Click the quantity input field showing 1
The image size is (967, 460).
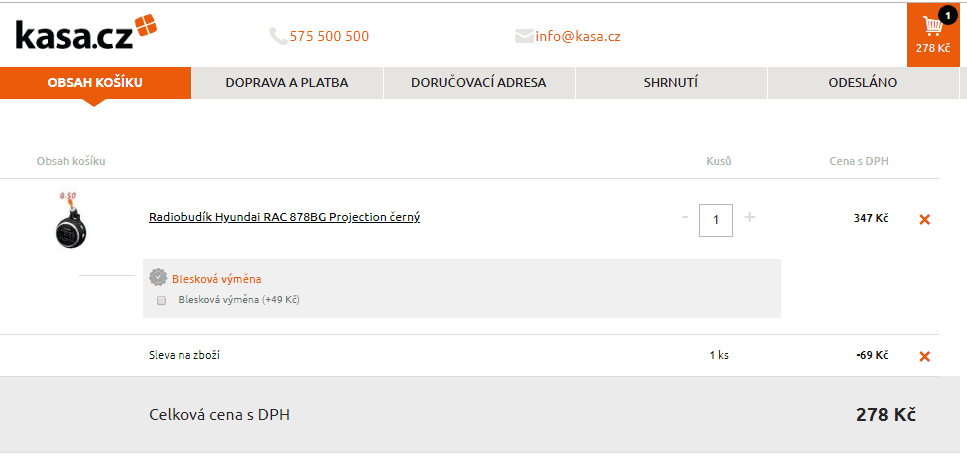click(716, 220)
